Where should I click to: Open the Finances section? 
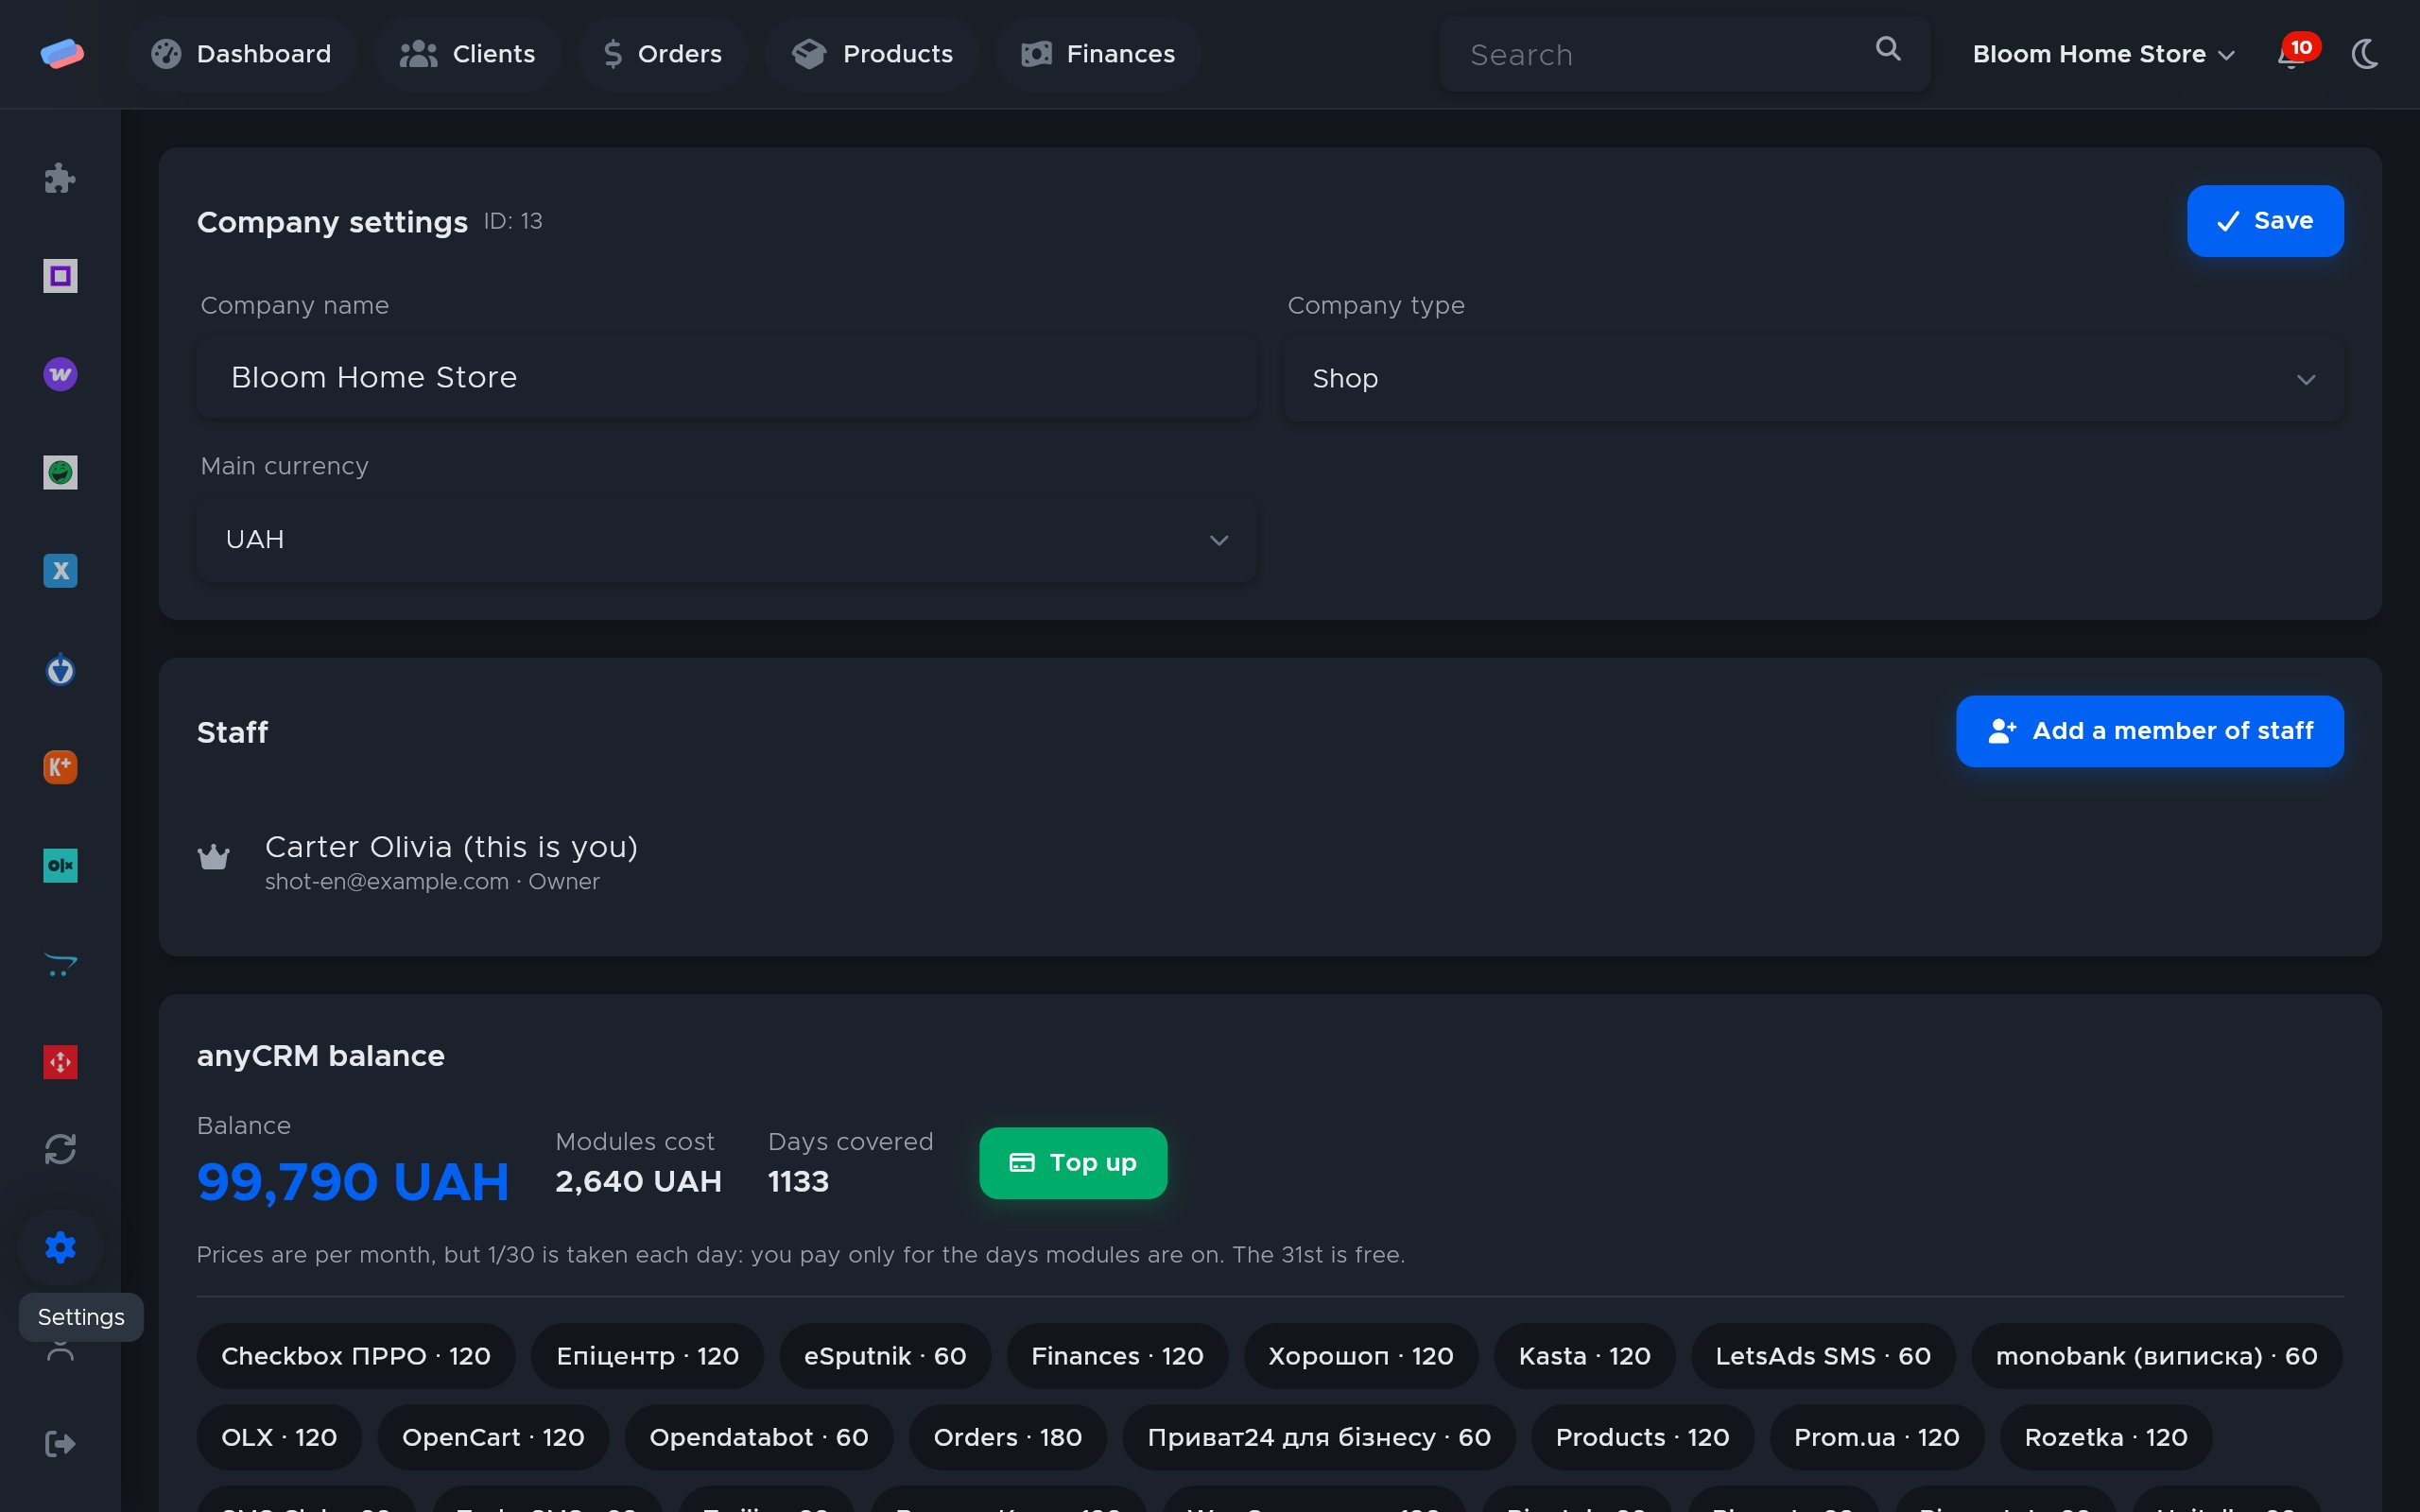[x=1098, y=54]
